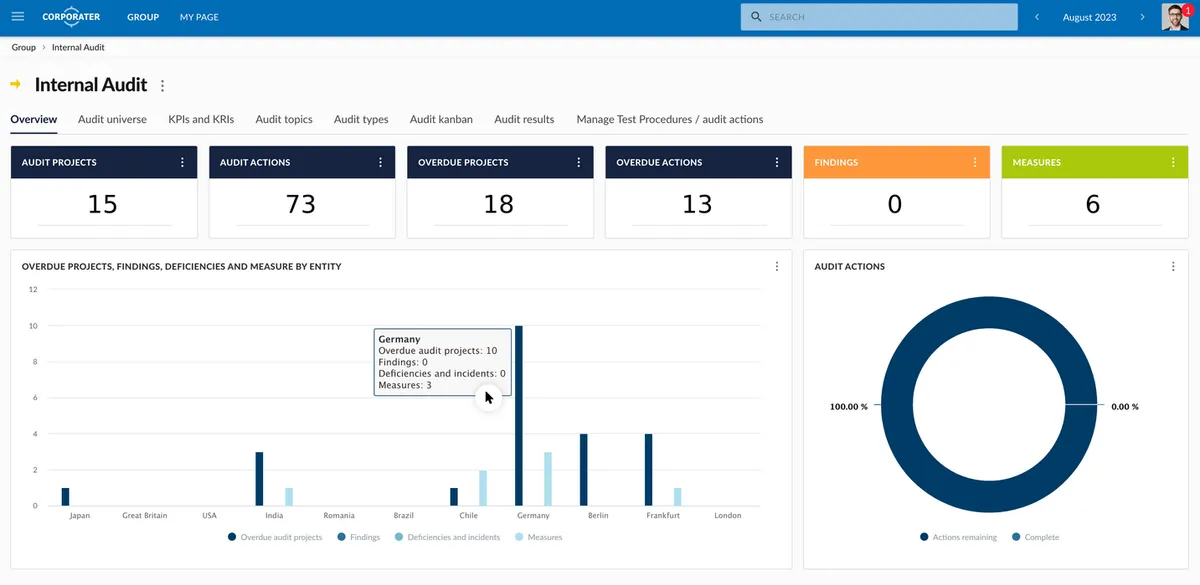The height and width of the screenshot is (585, 1200).
Task: Toggle Overdue audit projects legend series
Action: pyautogui.click(x=275, y=537)
